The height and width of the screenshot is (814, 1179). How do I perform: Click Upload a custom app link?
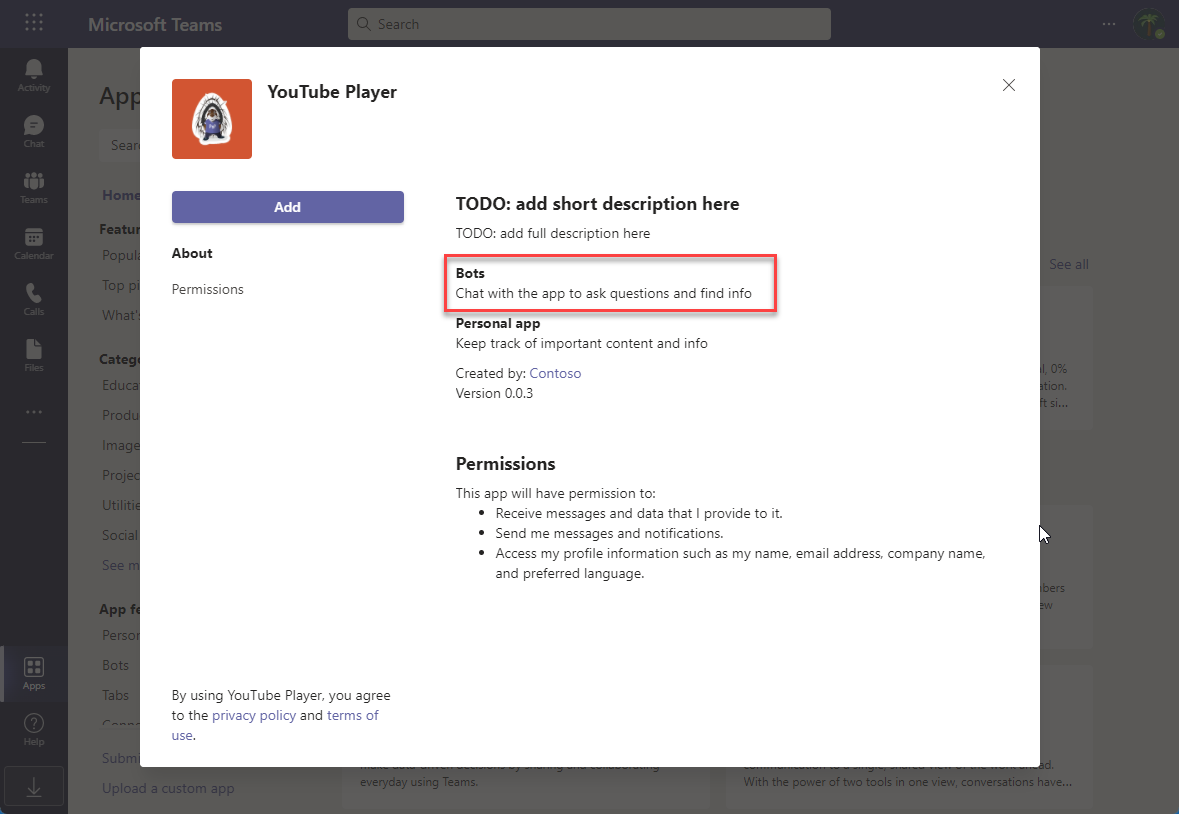168,788
